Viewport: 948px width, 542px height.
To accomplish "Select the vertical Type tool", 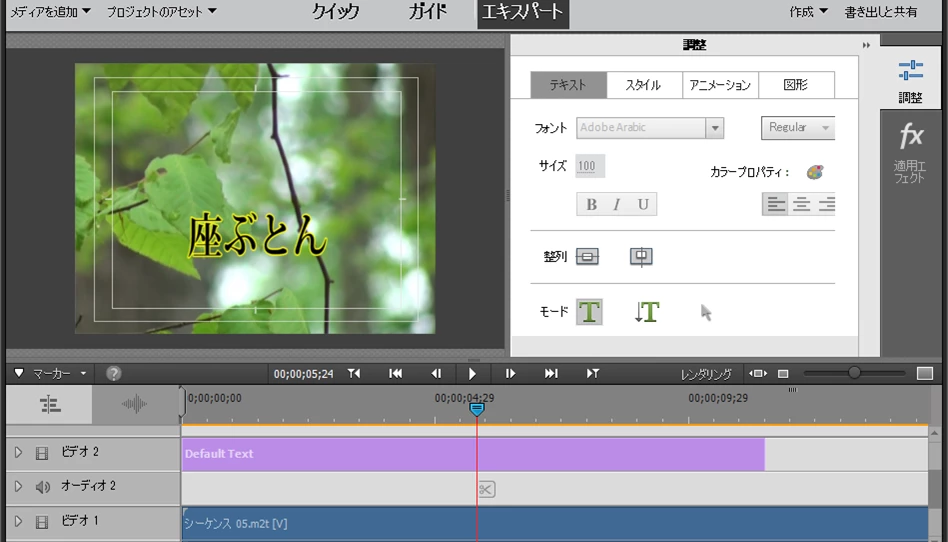I will 646,312.
